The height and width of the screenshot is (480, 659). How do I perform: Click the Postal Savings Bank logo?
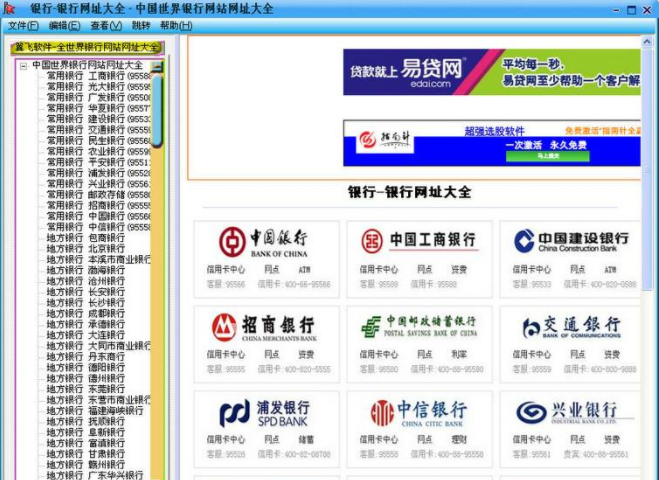point(419,327)
